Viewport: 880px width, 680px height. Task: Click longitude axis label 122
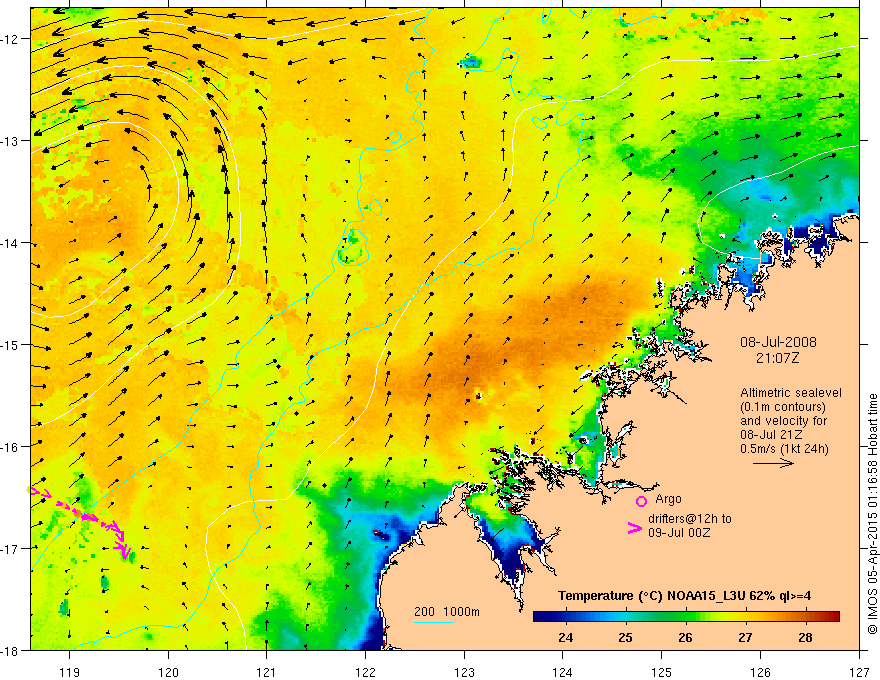point(365,672)
